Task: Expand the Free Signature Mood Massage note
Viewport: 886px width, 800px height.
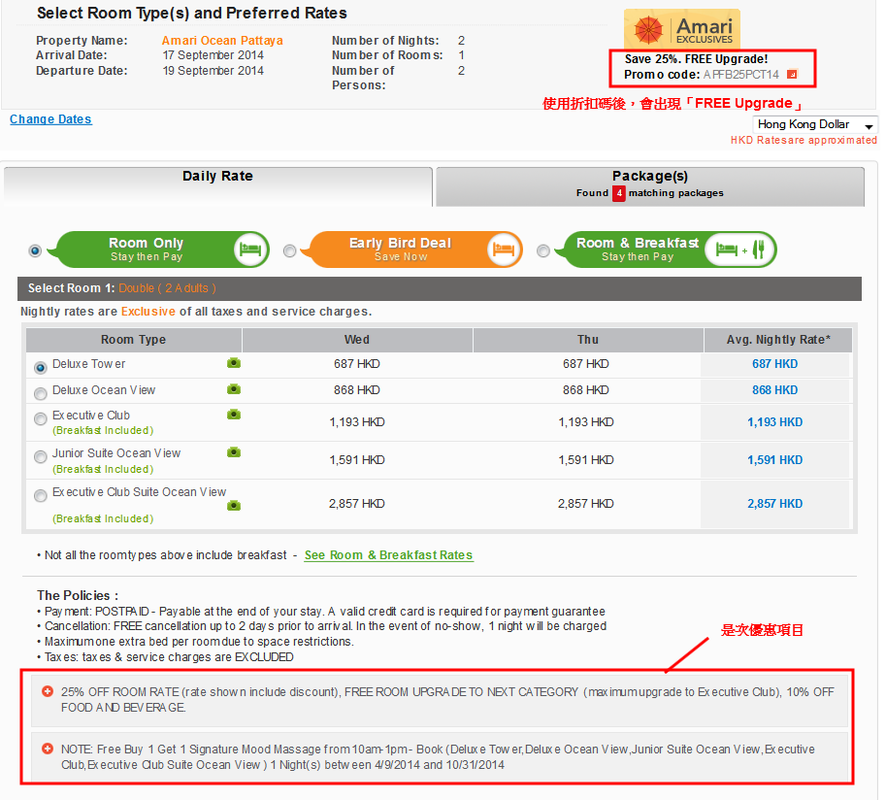Action: click(47, 748)
